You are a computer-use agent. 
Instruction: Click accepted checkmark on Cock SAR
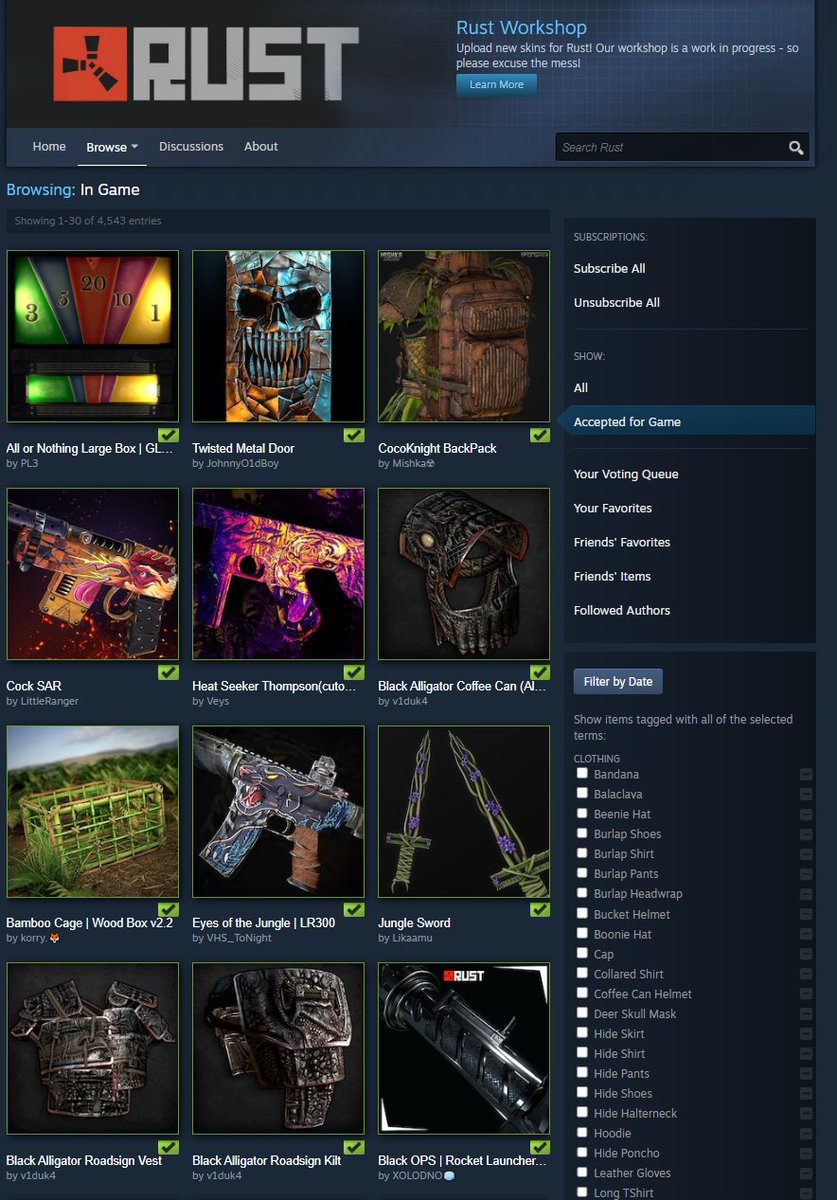(x=168, y=673)
